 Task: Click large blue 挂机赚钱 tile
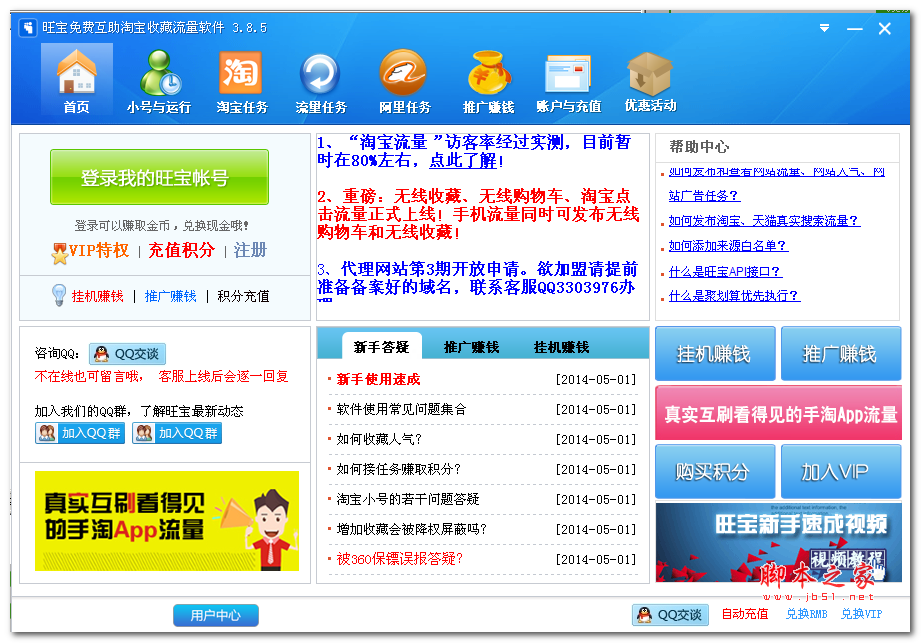[715, 354]
